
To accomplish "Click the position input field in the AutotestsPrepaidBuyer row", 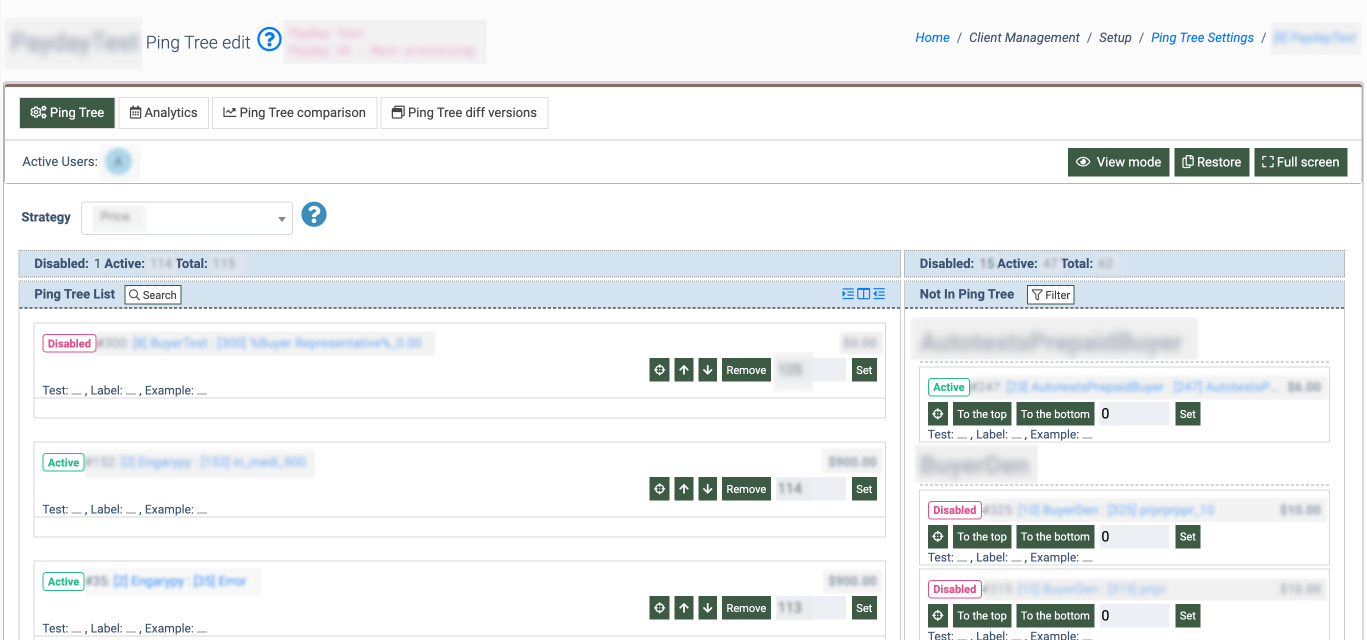I will (x=1133, y=414).
